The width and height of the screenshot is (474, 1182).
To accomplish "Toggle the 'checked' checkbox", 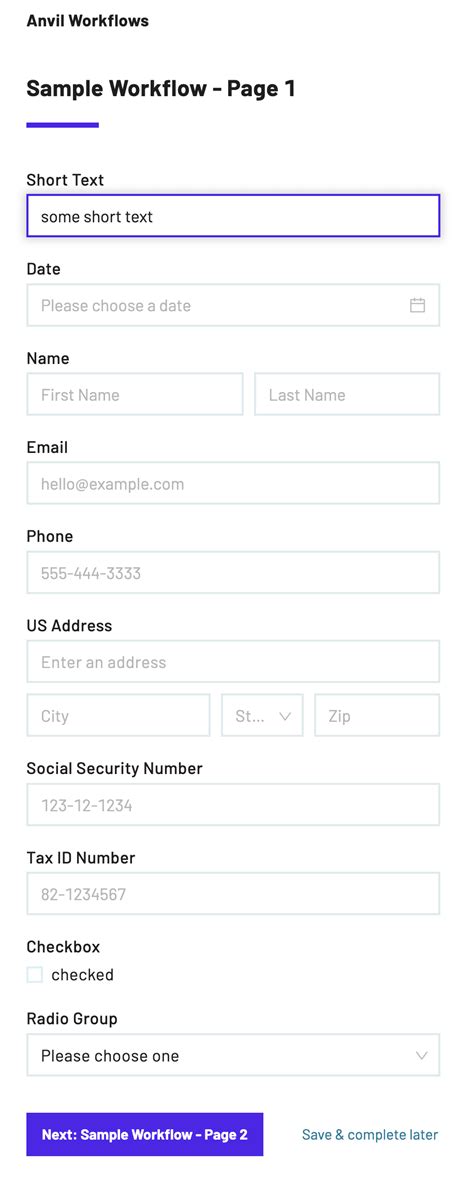I will coord(35,975).
